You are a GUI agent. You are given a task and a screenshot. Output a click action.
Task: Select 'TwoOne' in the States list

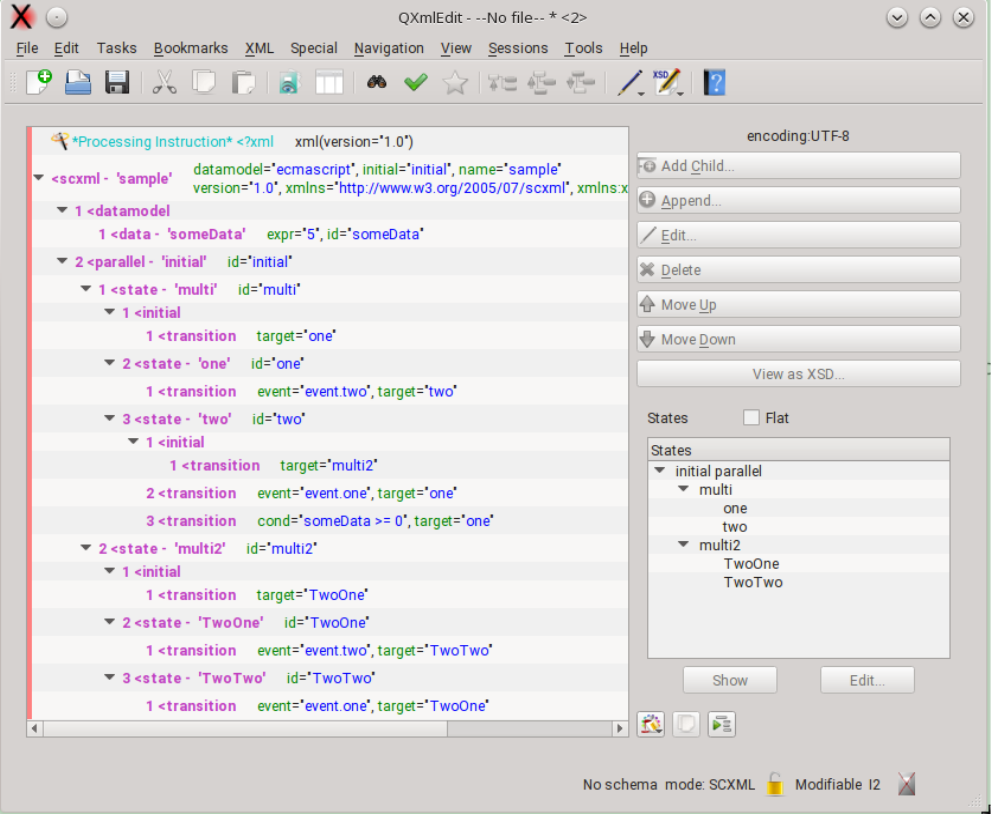[x=751, y=564]
